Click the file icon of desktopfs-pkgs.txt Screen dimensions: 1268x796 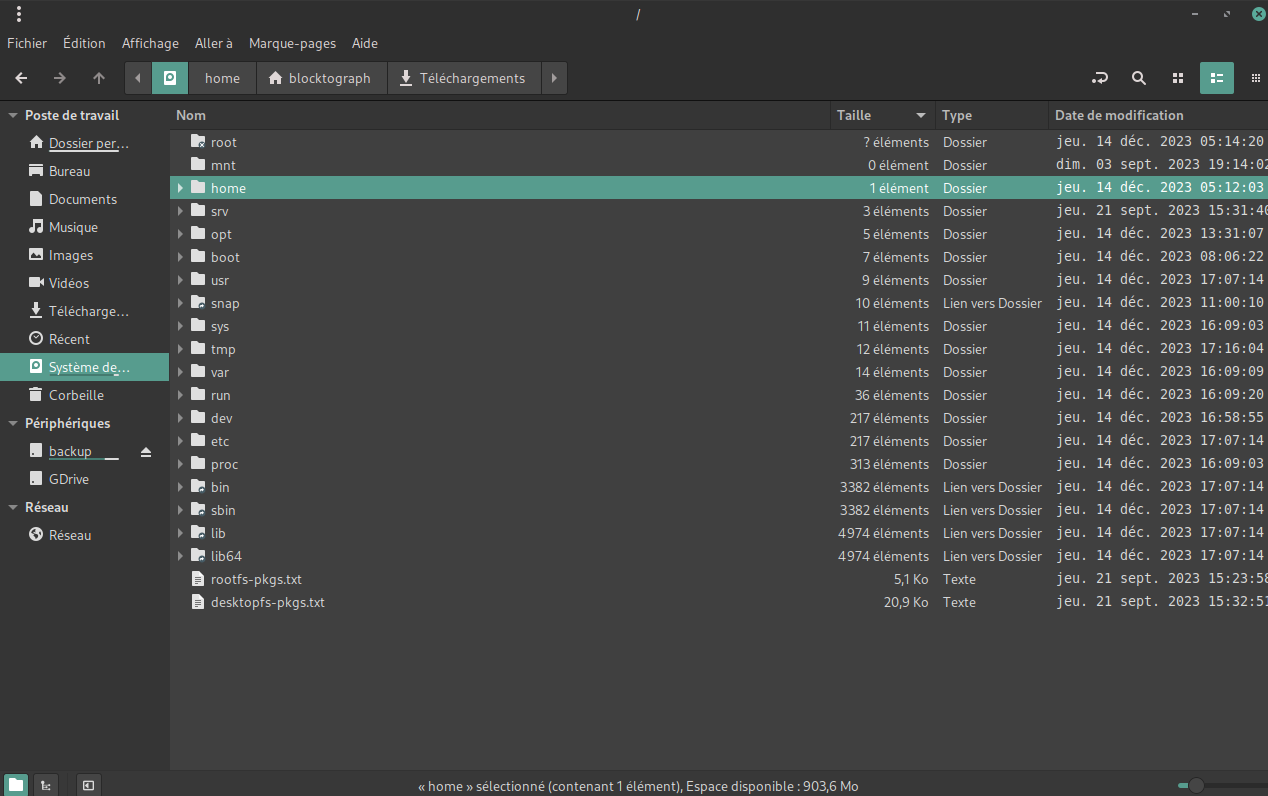(x=198, y=602)
